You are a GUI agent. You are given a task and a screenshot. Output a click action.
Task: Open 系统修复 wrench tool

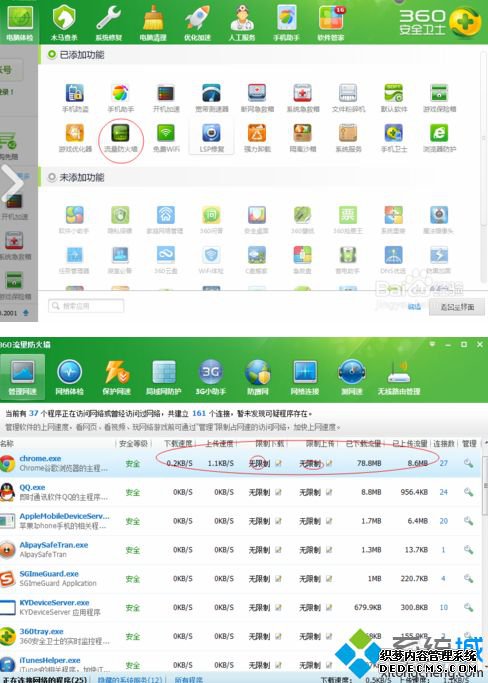pyautogui.click(x=108, y=23)
